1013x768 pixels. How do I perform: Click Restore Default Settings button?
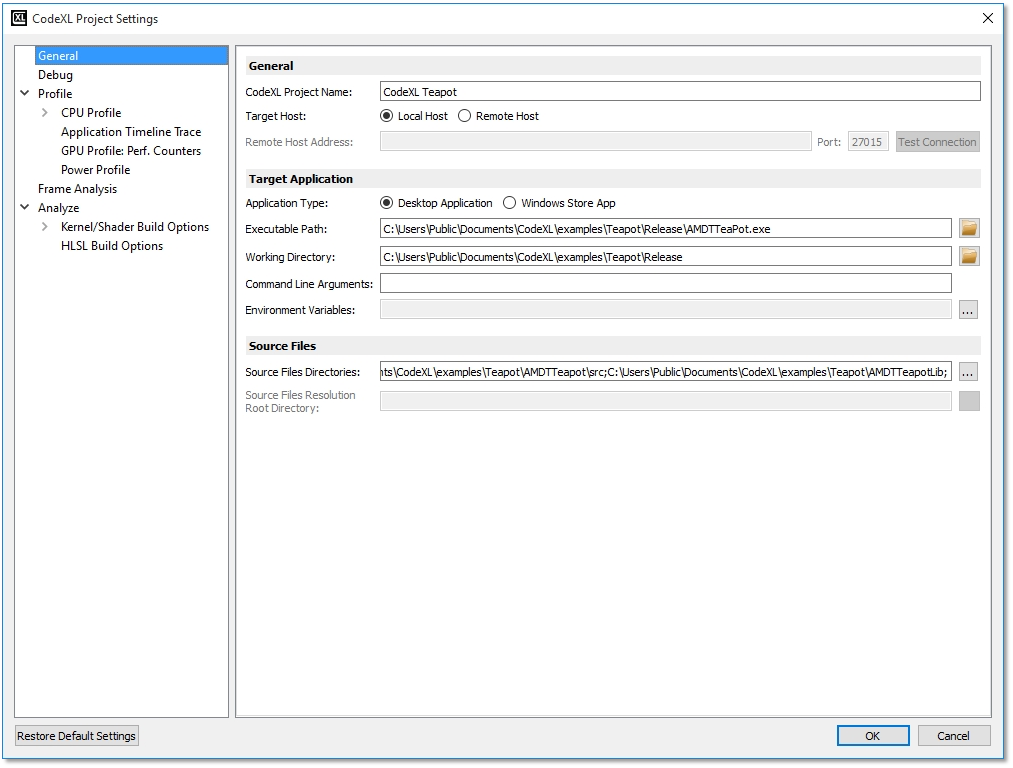pyautogui.click(x=76, y=736)
